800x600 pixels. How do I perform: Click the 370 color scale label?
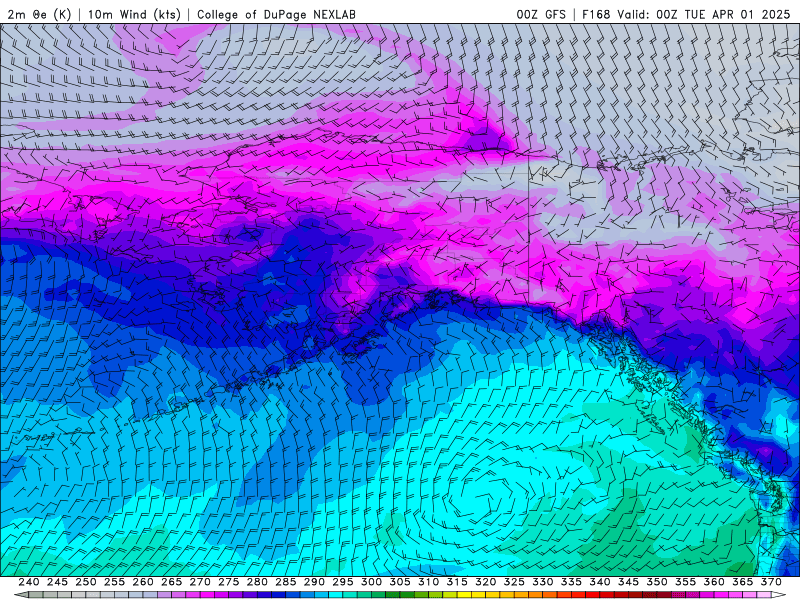[771, 582]
